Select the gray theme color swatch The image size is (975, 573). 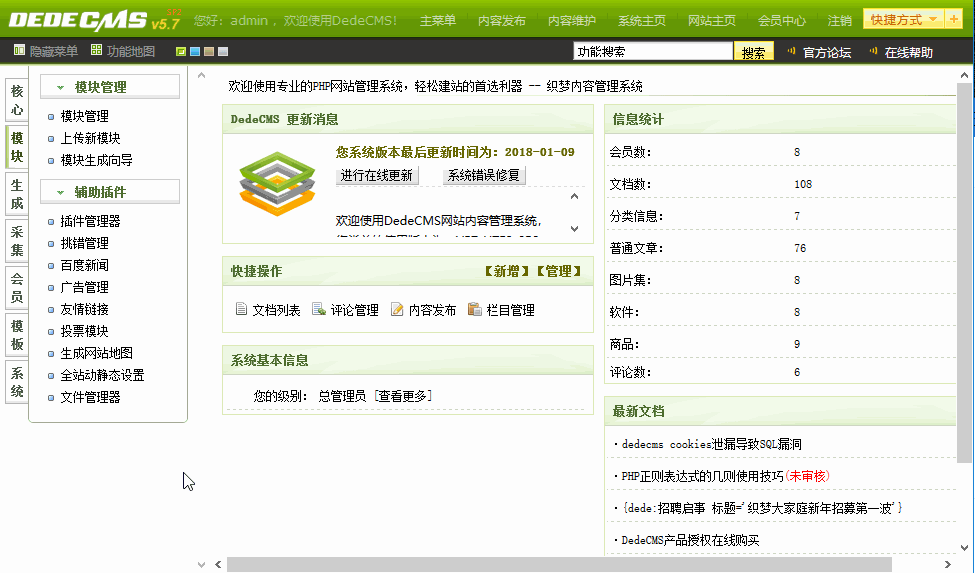coord(223,52)
